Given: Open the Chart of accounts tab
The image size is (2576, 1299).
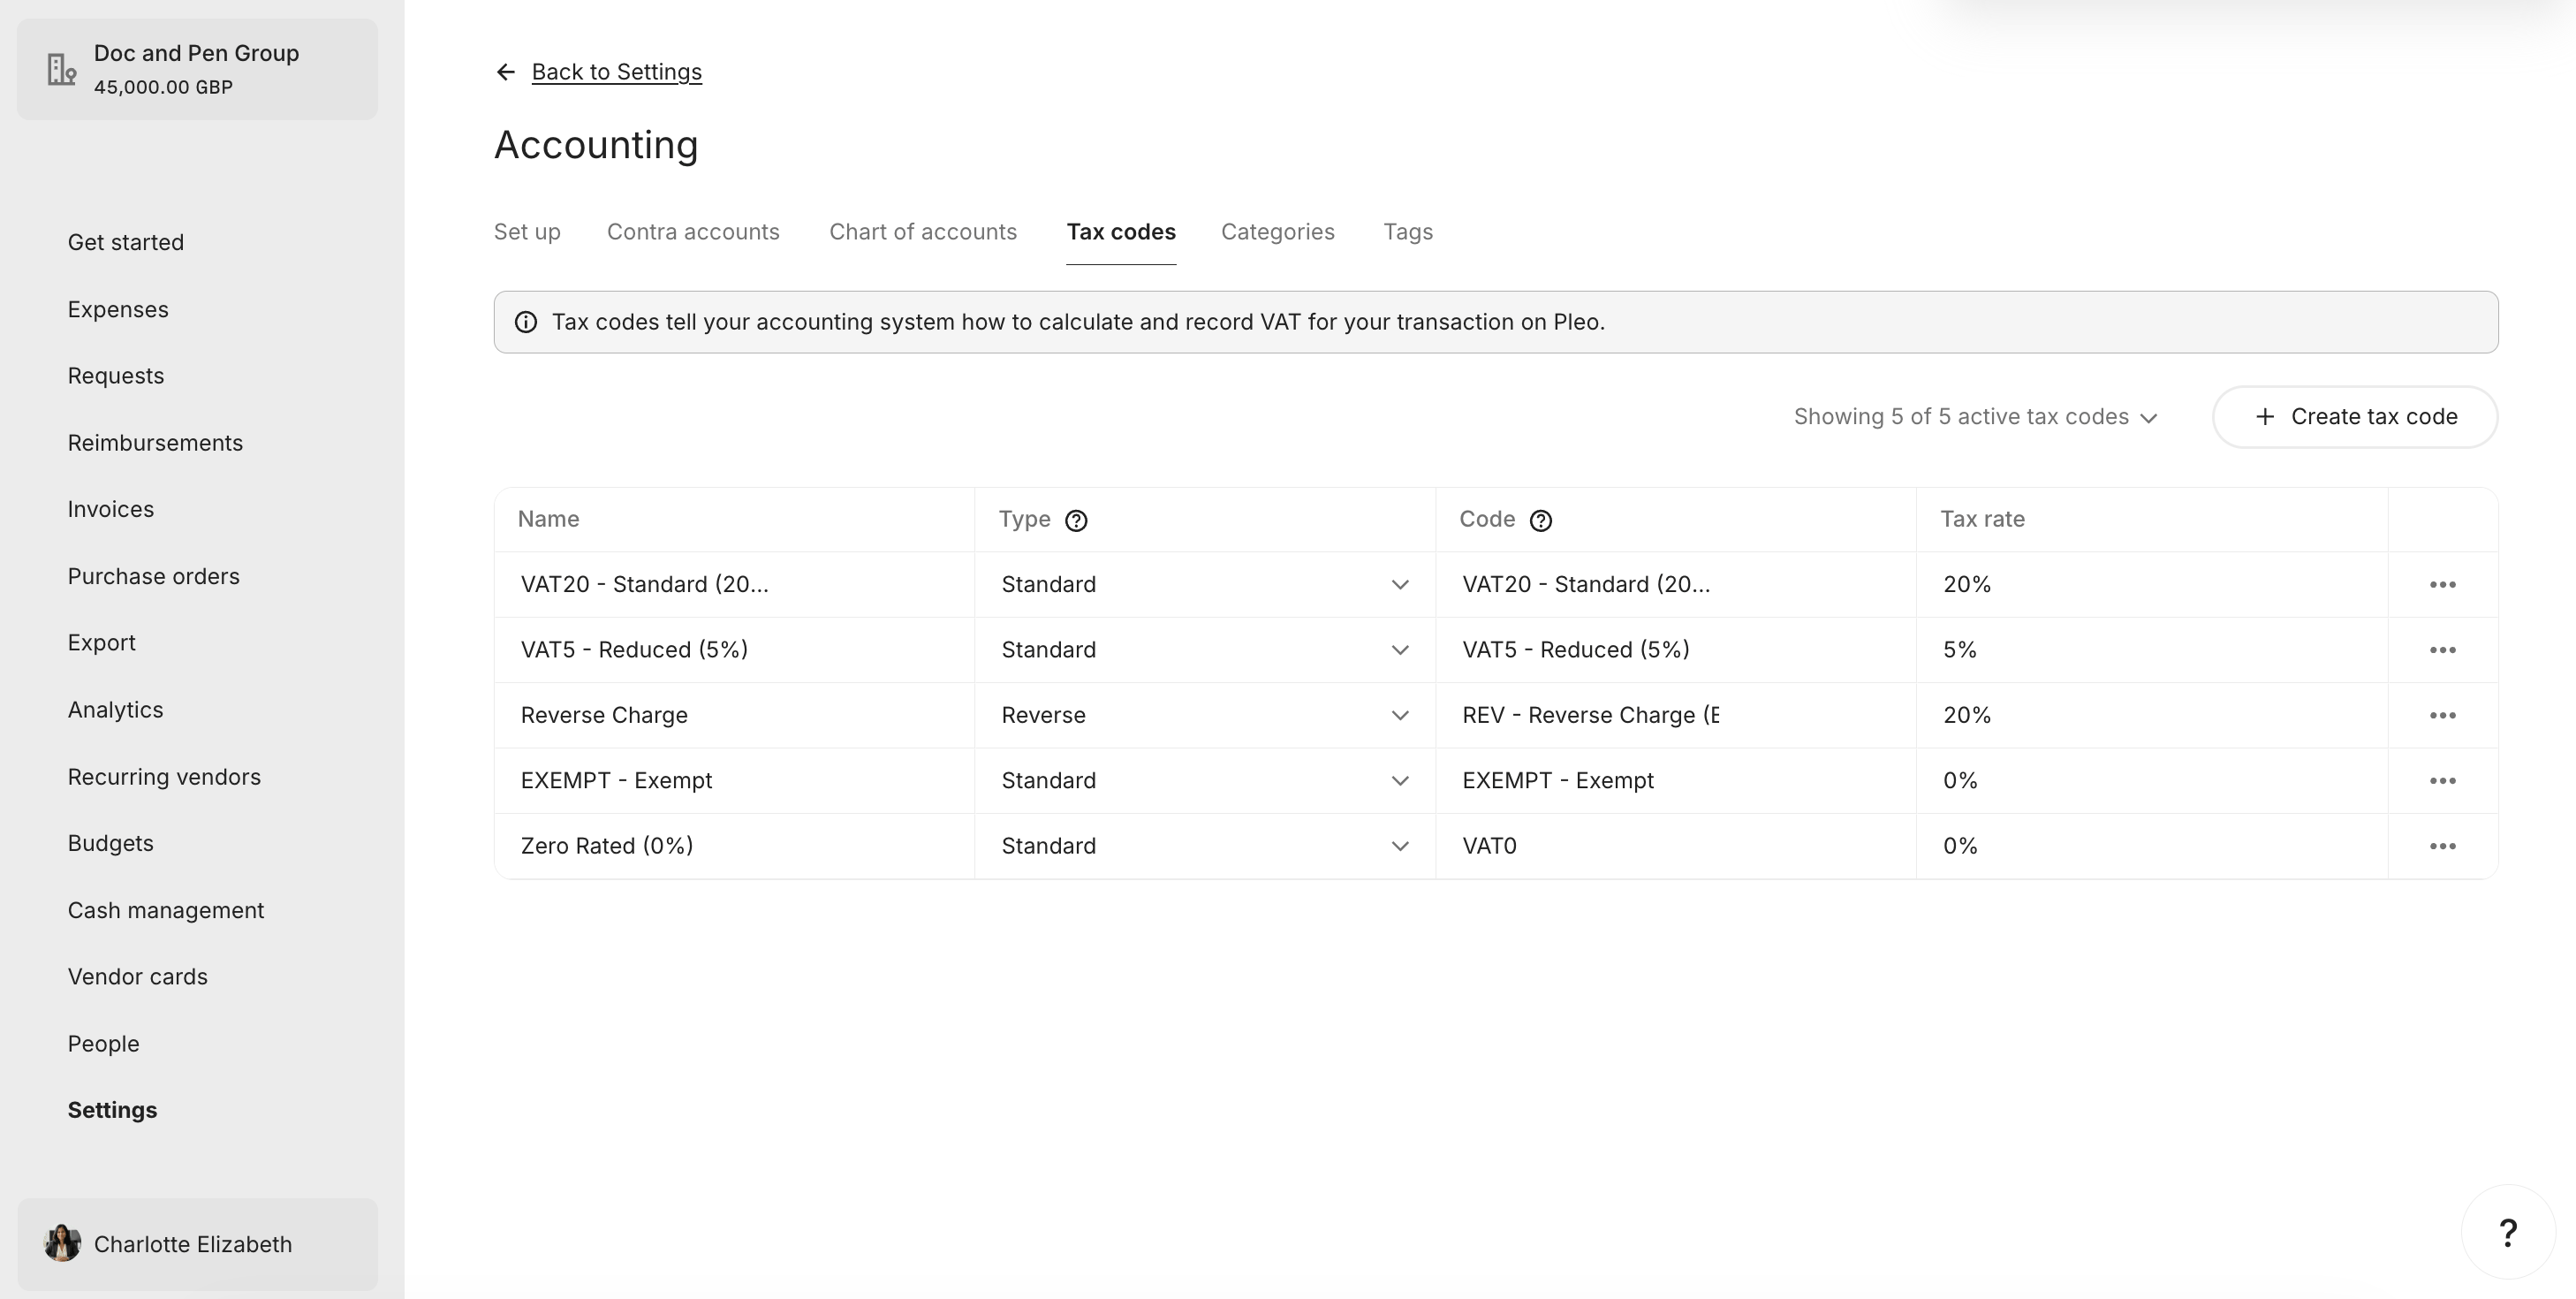Looking at the screenshot, I should click(x=922, y=232).
